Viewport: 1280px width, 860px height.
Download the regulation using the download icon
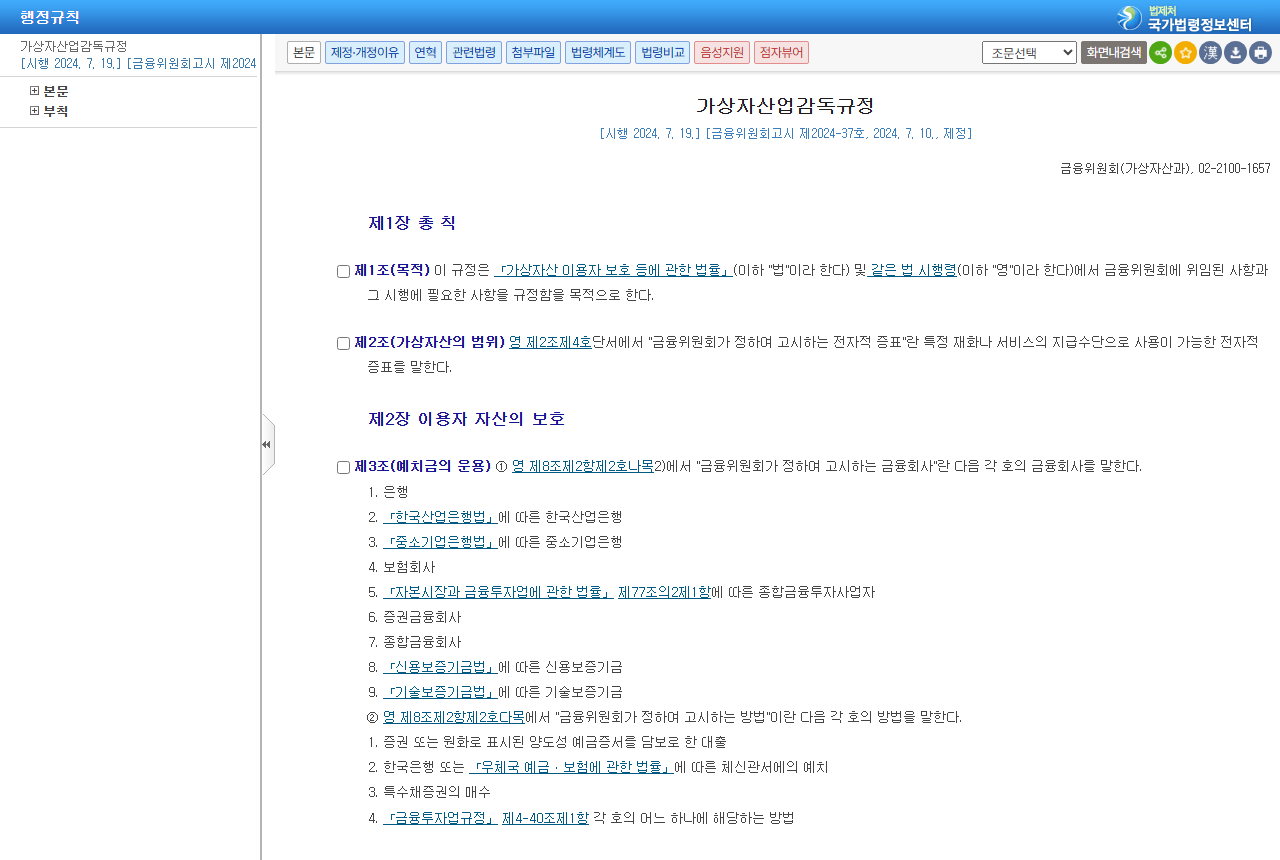coord(1235,53)
